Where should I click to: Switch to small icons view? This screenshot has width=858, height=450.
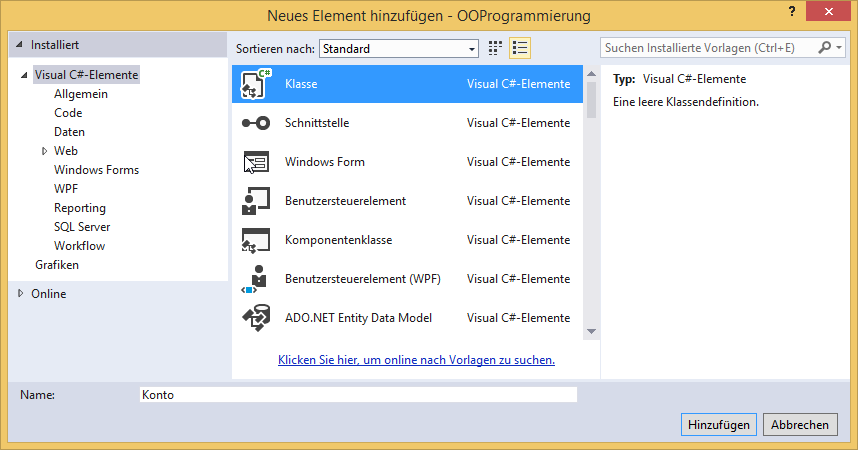coord(495,48)
